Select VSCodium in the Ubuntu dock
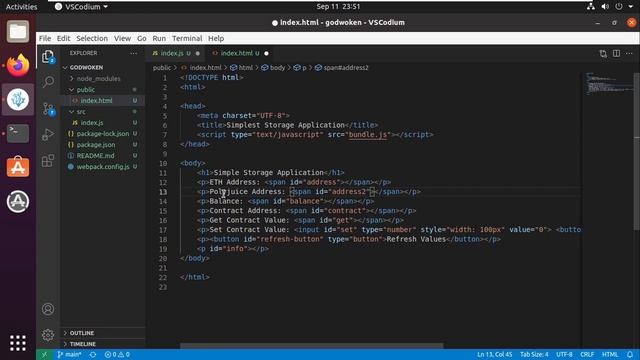Viewport: 640px width, 360px height. (18, 99)
